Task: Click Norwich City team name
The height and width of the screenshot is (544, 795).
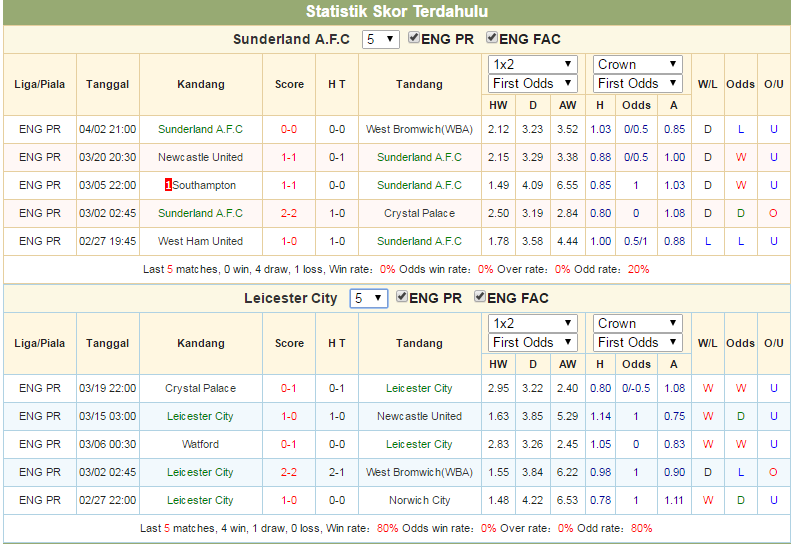Action: point(419,500)
